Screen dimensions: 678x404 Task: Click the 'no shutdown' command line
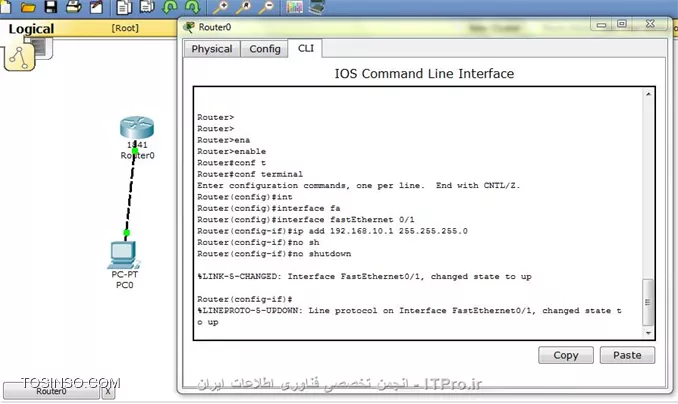pyautogui.click(x=274, y=254)
